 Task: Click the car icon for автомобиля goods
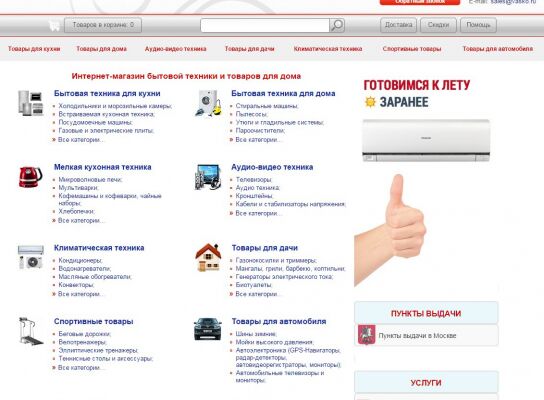207,329
